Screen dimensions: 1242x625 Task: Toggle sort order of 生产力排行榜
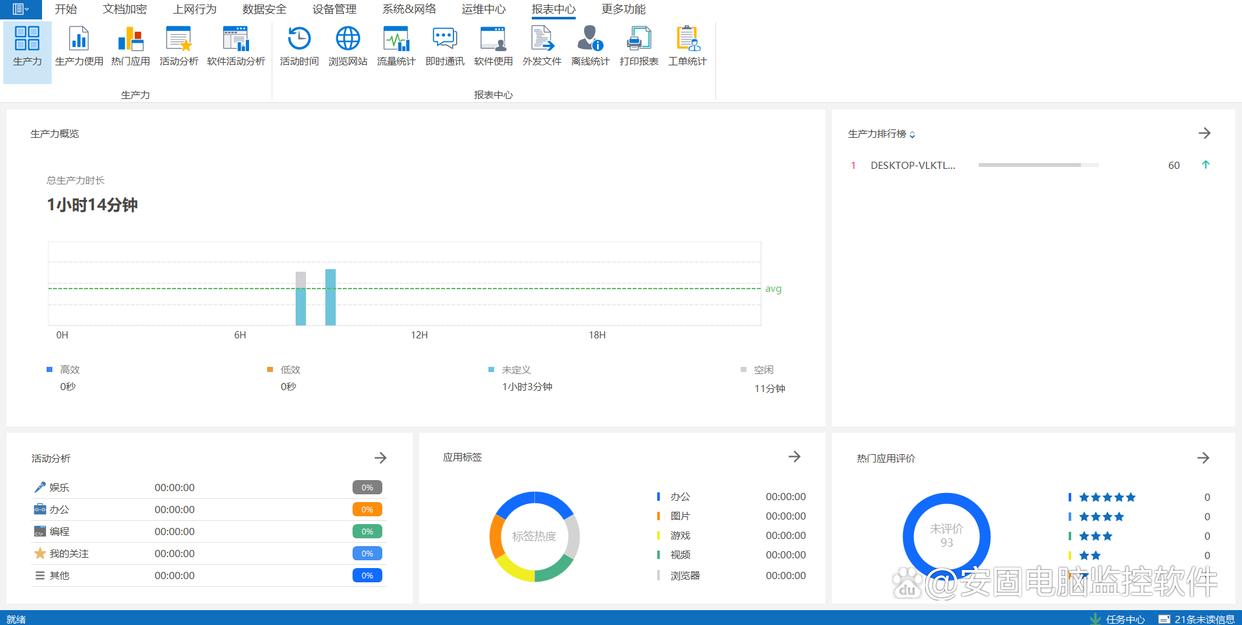pos(912,135)
